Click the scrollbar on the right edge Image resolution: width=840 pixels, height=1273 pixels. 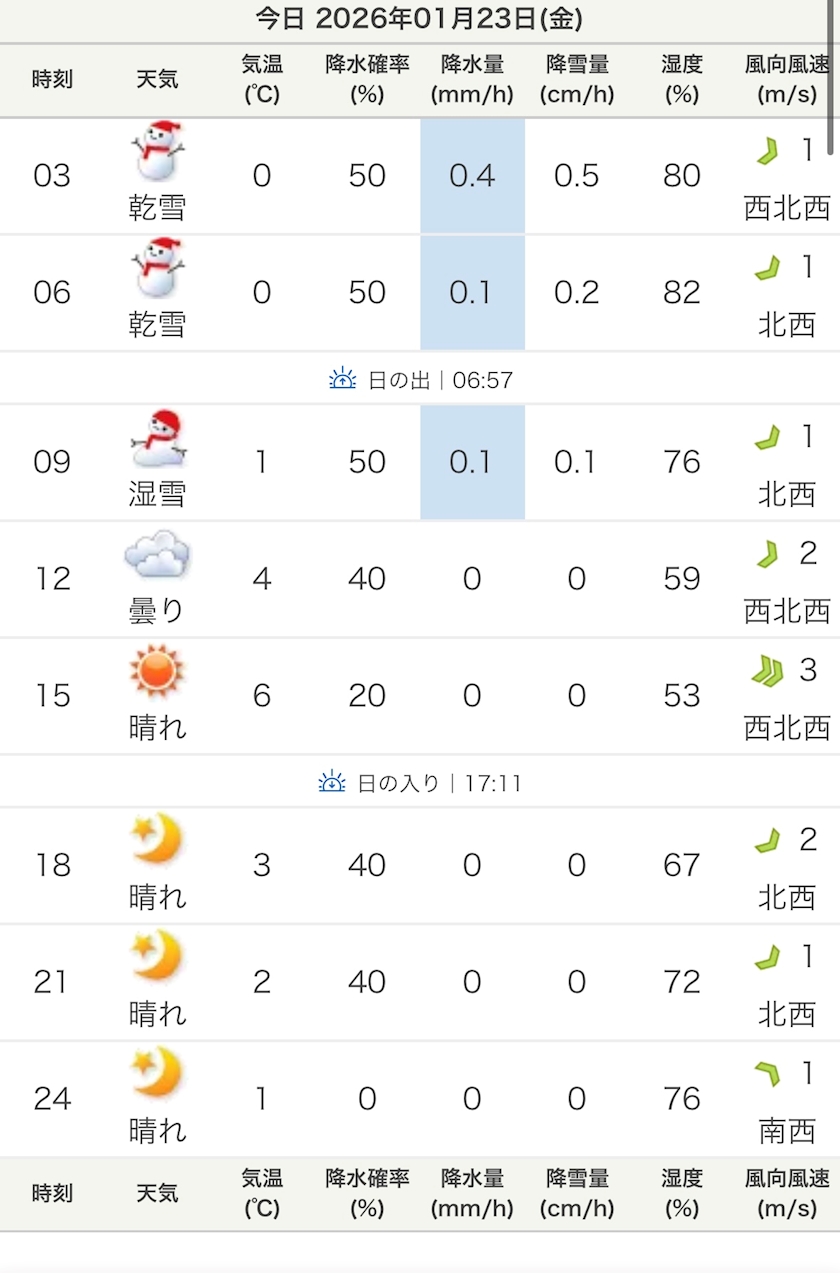tap(832, 80)
